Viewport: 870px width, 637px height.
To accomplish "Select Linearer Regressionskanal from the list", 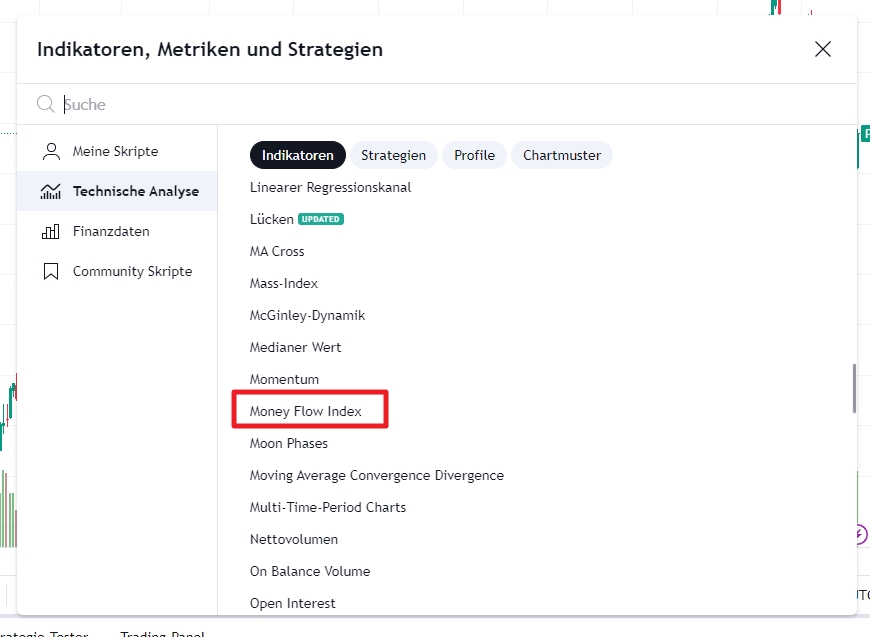I will click(330, 187).
